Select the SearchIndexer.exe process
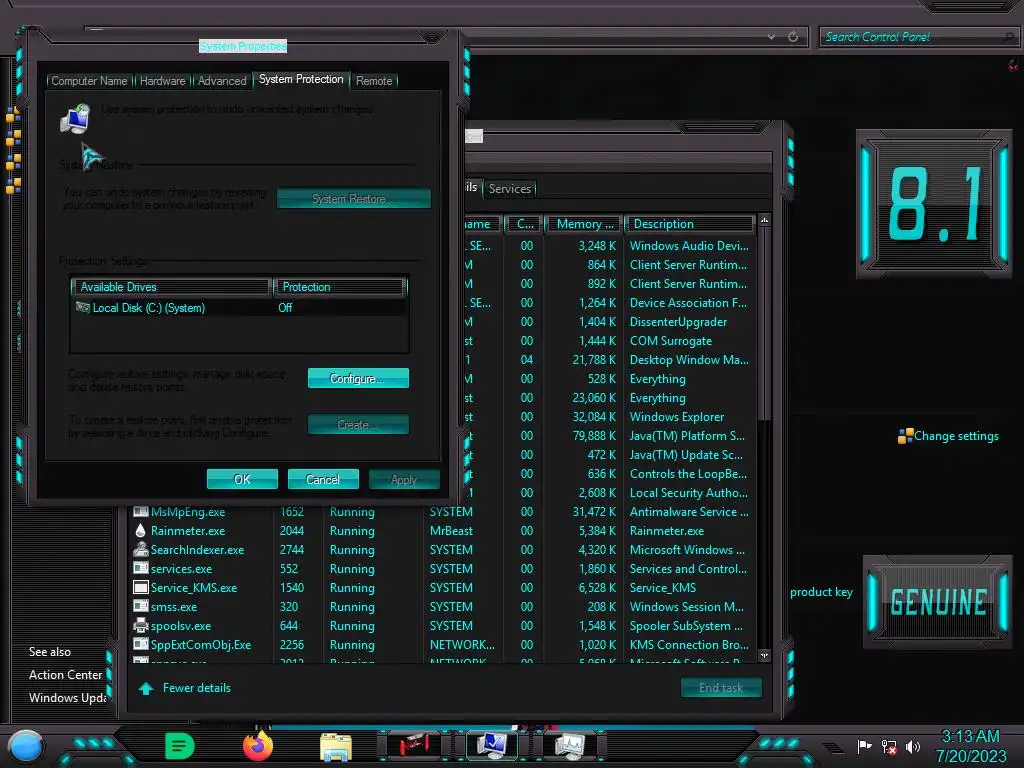The width and height of the screenshot is (1024, 768). pyautogui.click(x=444, y=550)
